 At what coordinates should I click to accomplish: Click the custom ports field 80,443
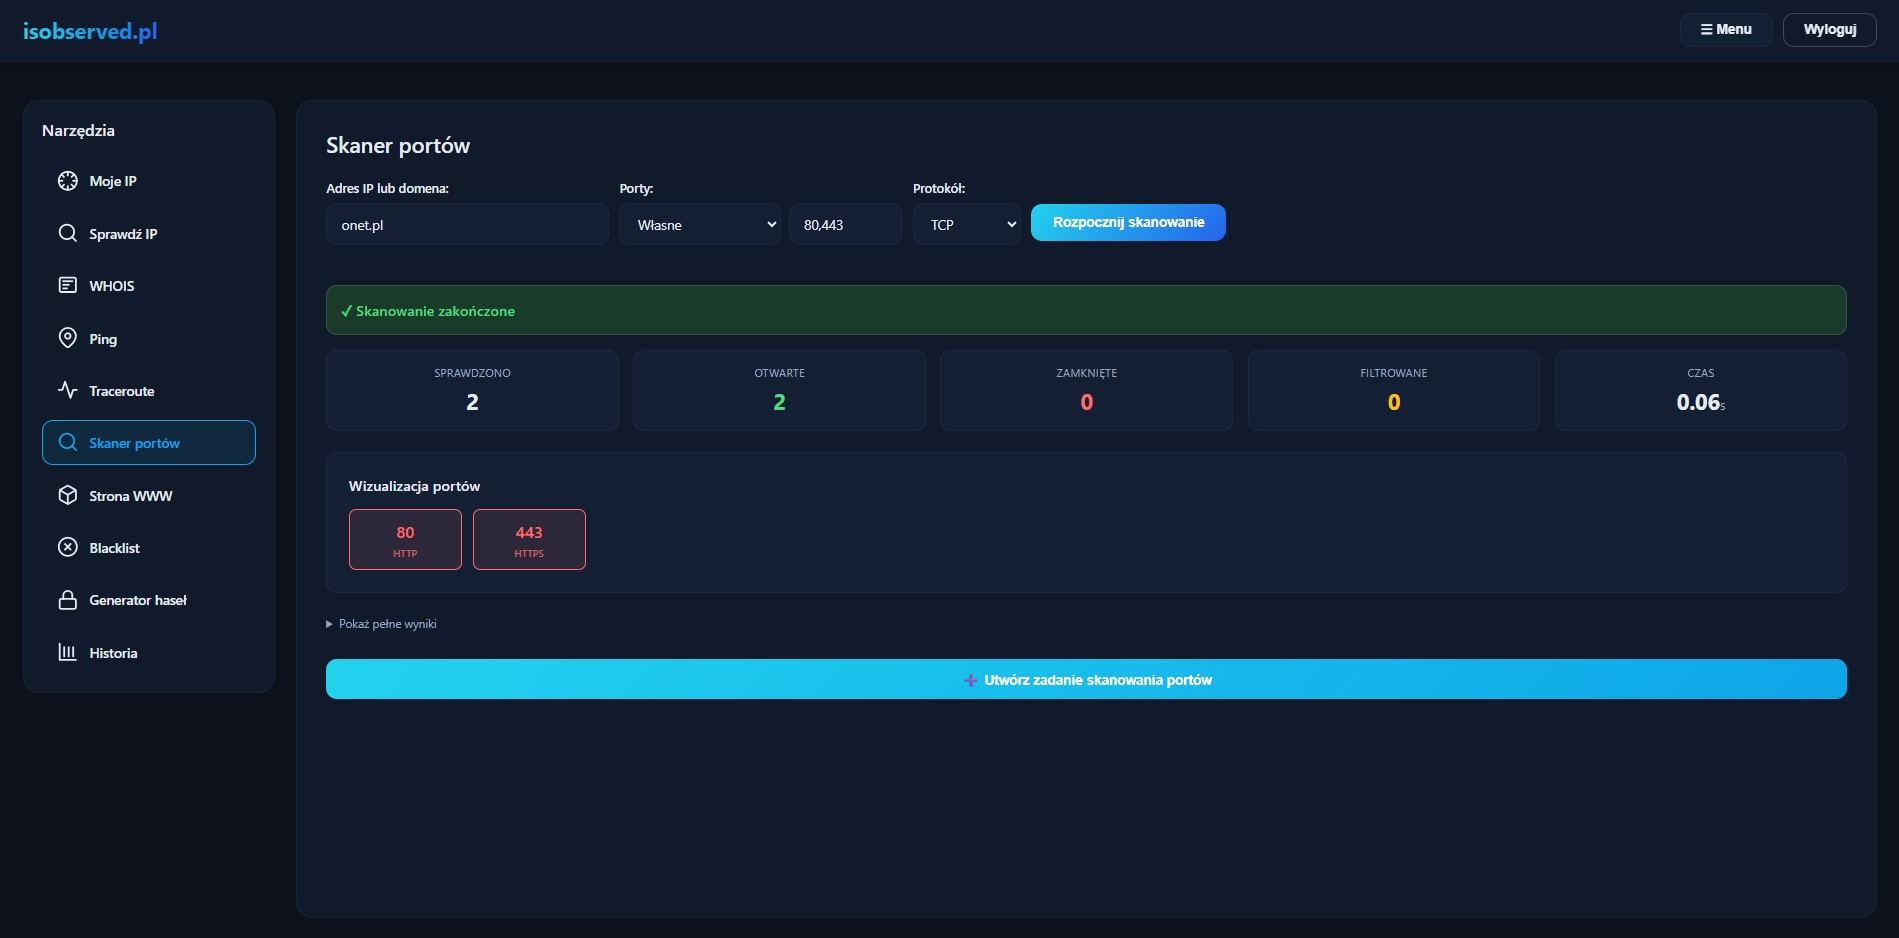click(845, 224)
